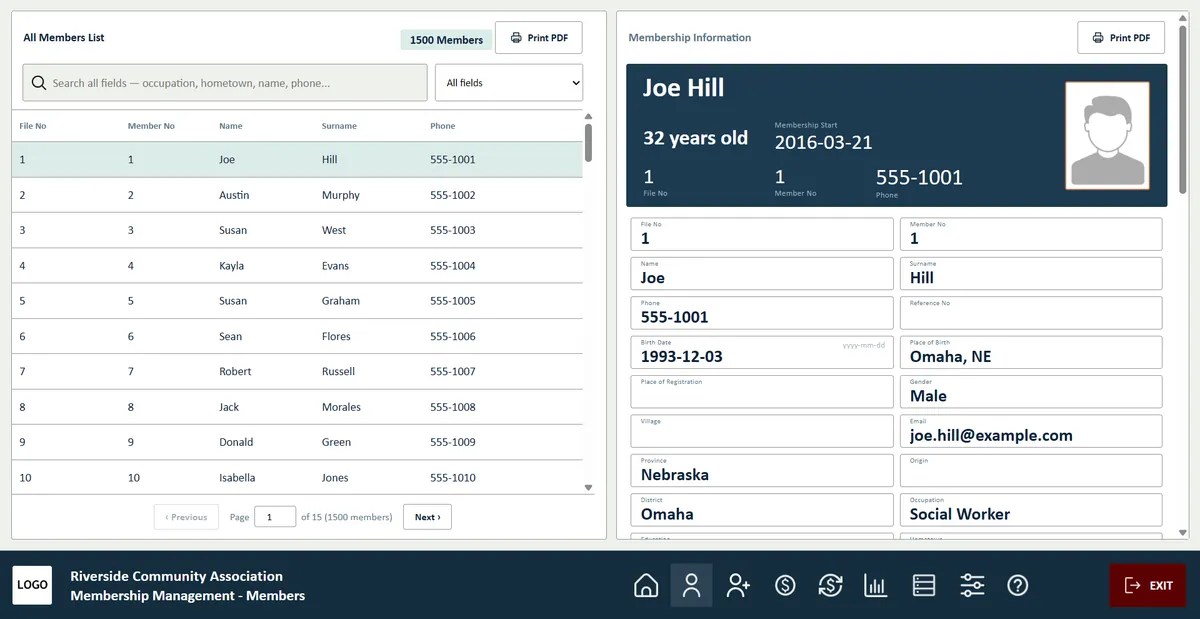Select the Donald Green member row
The image size is (1200, 619).
pyautogui.click(x=297, y=442)
